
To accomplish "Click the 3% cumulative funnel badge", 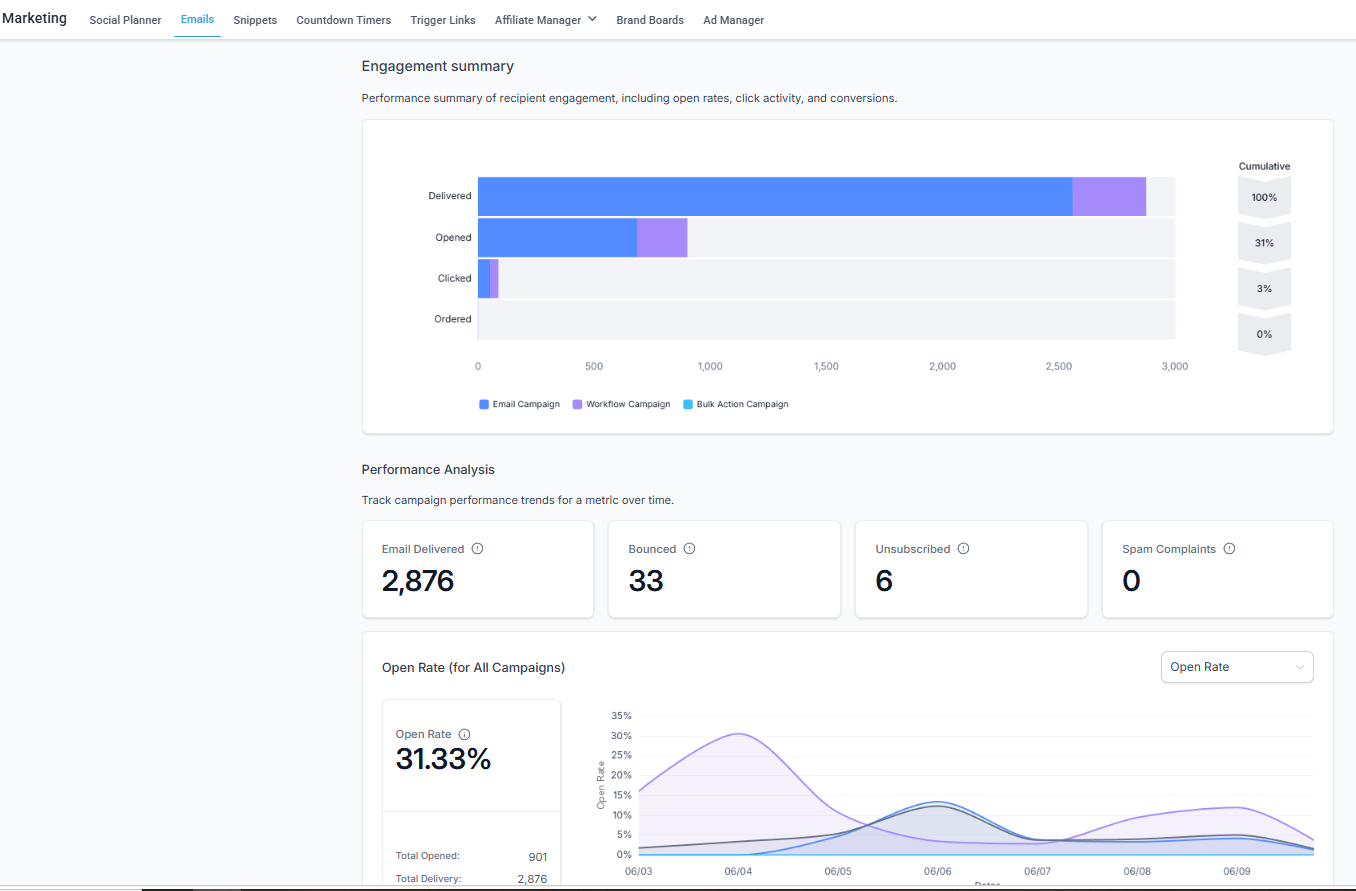I will [x=1264, y=288].
